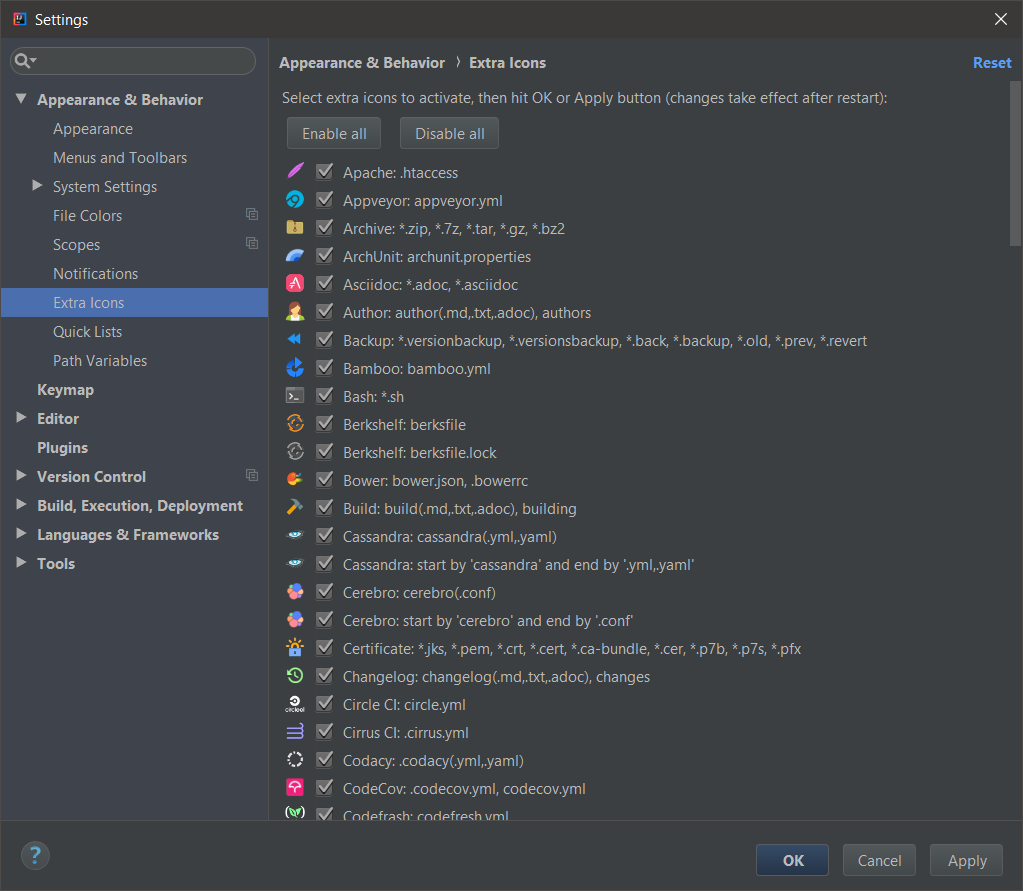The width and height of the screenshot is (1023, 891).
Task: Click the Author person icon
Action: click(x=295, y=312)
